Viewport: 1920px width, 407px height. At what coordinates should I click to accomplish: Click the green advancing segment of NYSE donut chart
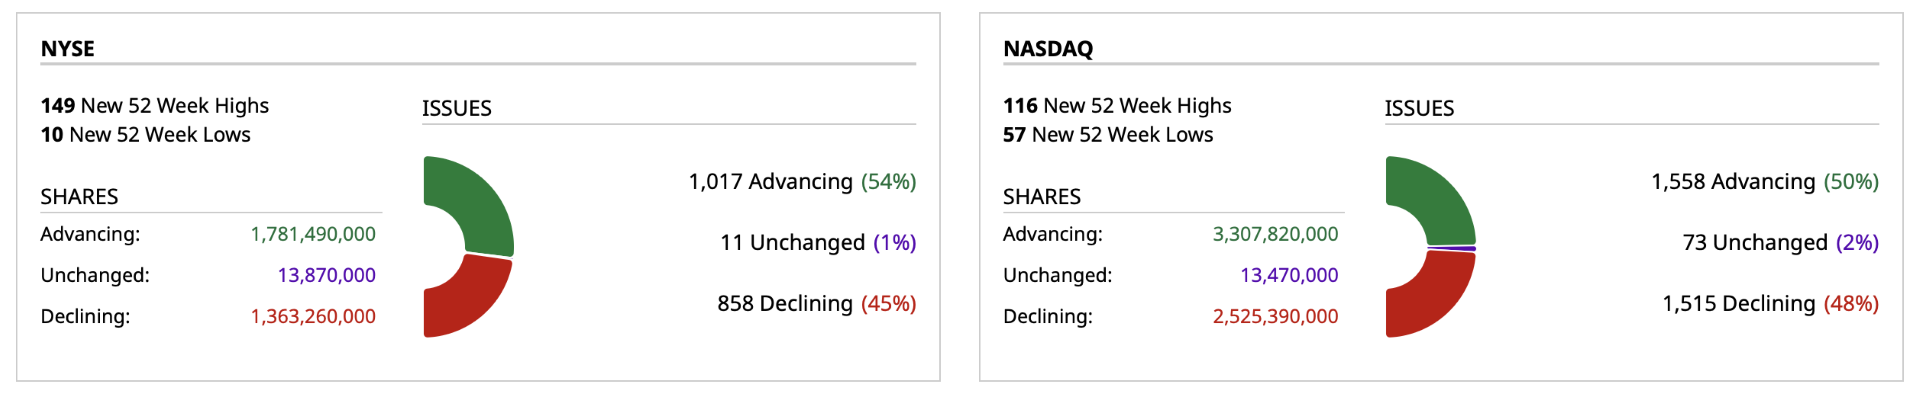tap(480, 200)
